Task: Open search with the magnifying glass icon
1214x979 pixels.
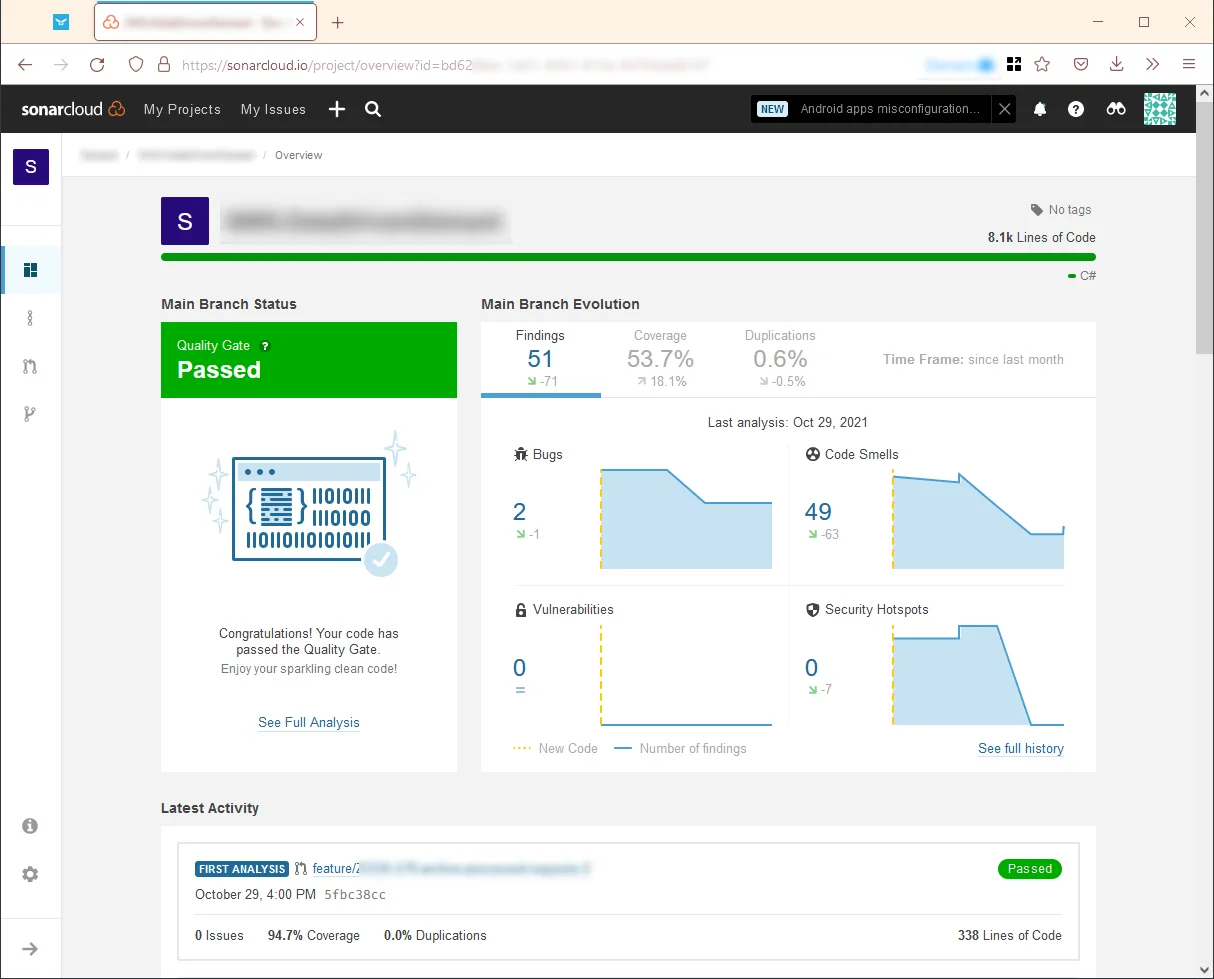Action: 372,109
